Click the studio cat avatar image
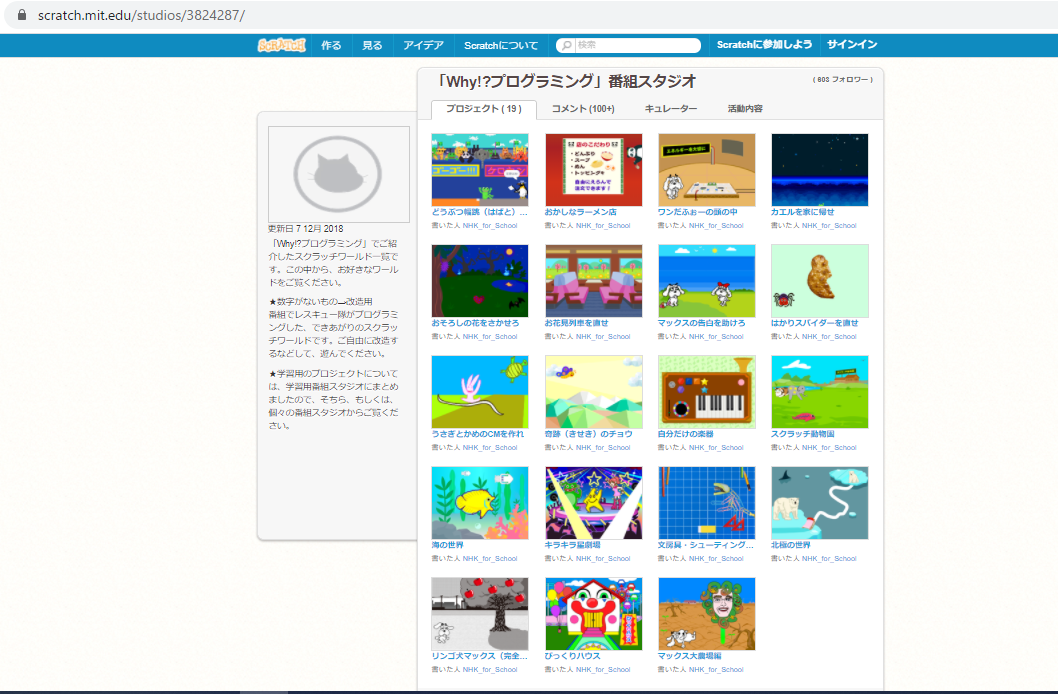The height and width of the screenshot is (694, 1058). tap(338, 174)
